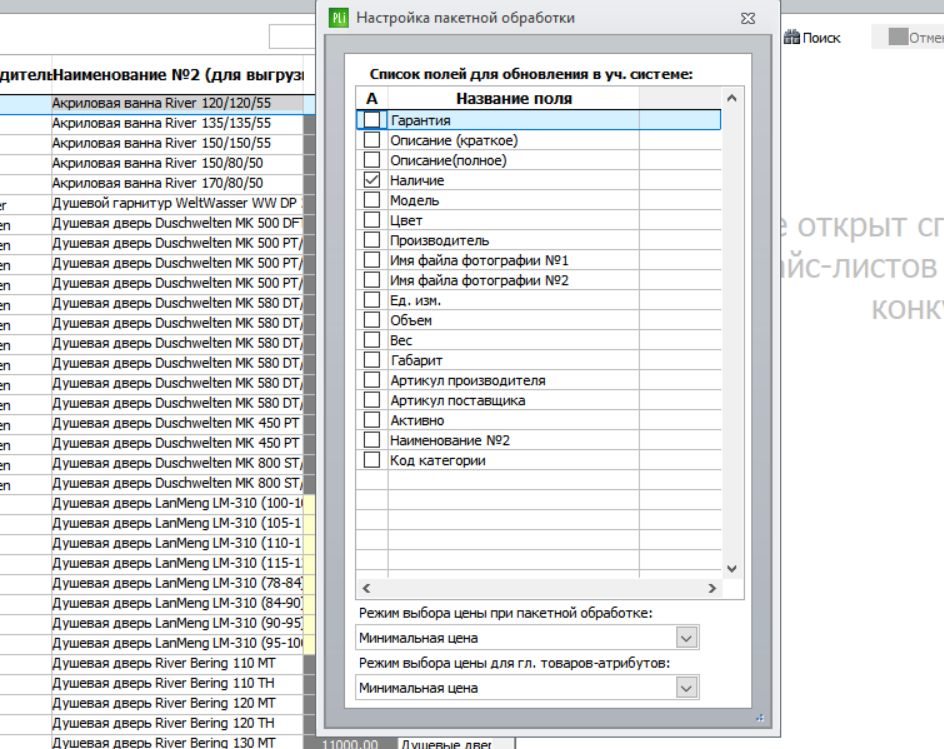The image size is (944, 749).
Task: Click the binoculars Search icon
Action: point(792,37)
